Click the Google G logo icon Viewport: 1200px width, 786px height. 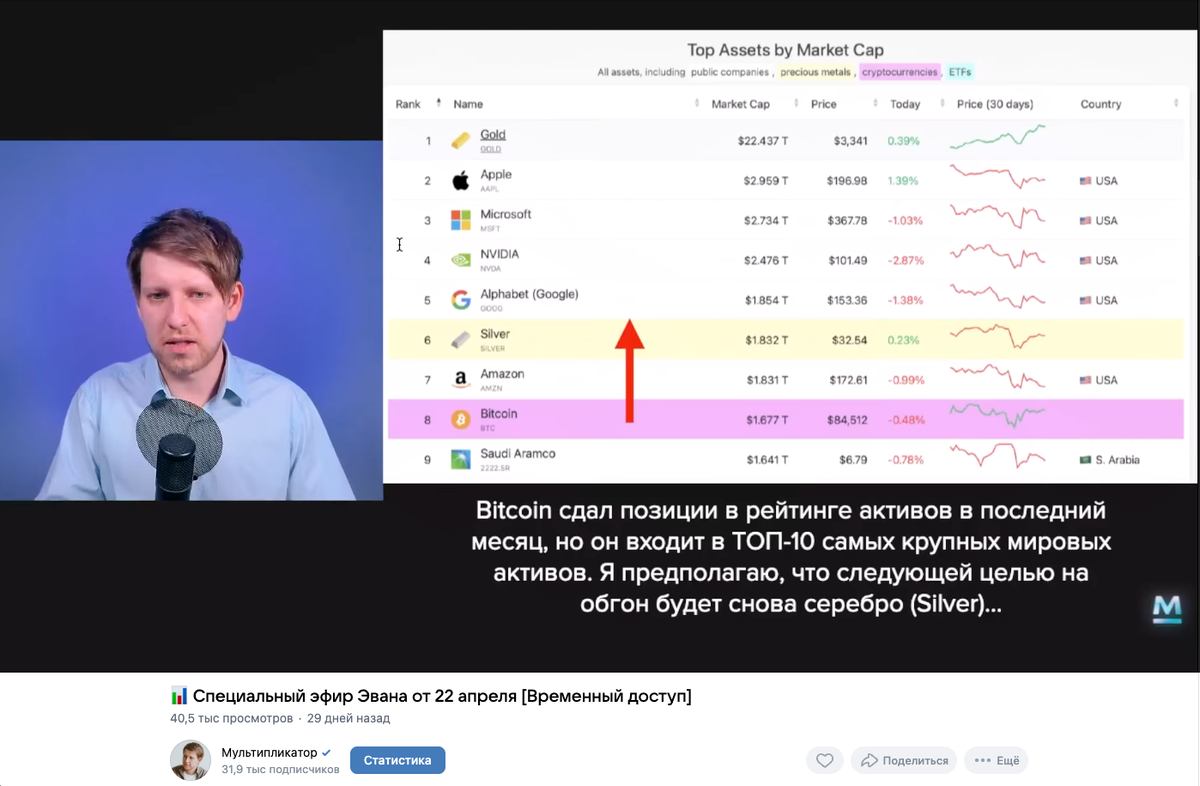(460, 300)
